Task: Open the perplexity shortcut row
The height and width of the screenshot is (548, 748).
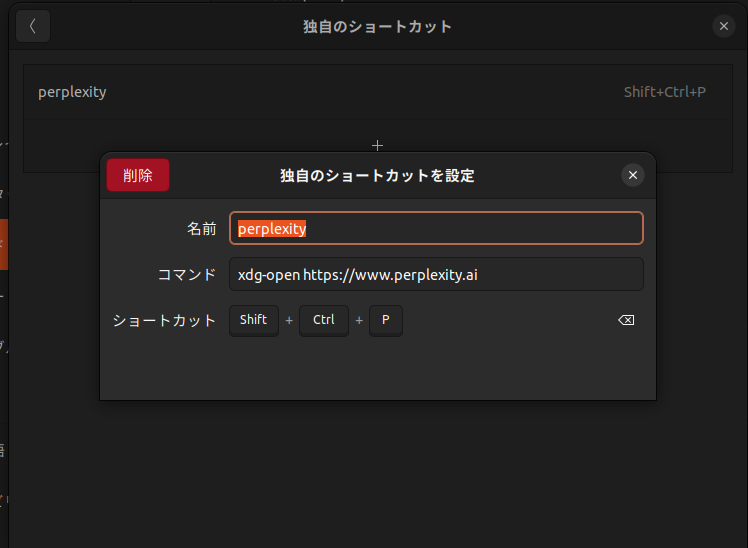Action: (x=378, y=92)
